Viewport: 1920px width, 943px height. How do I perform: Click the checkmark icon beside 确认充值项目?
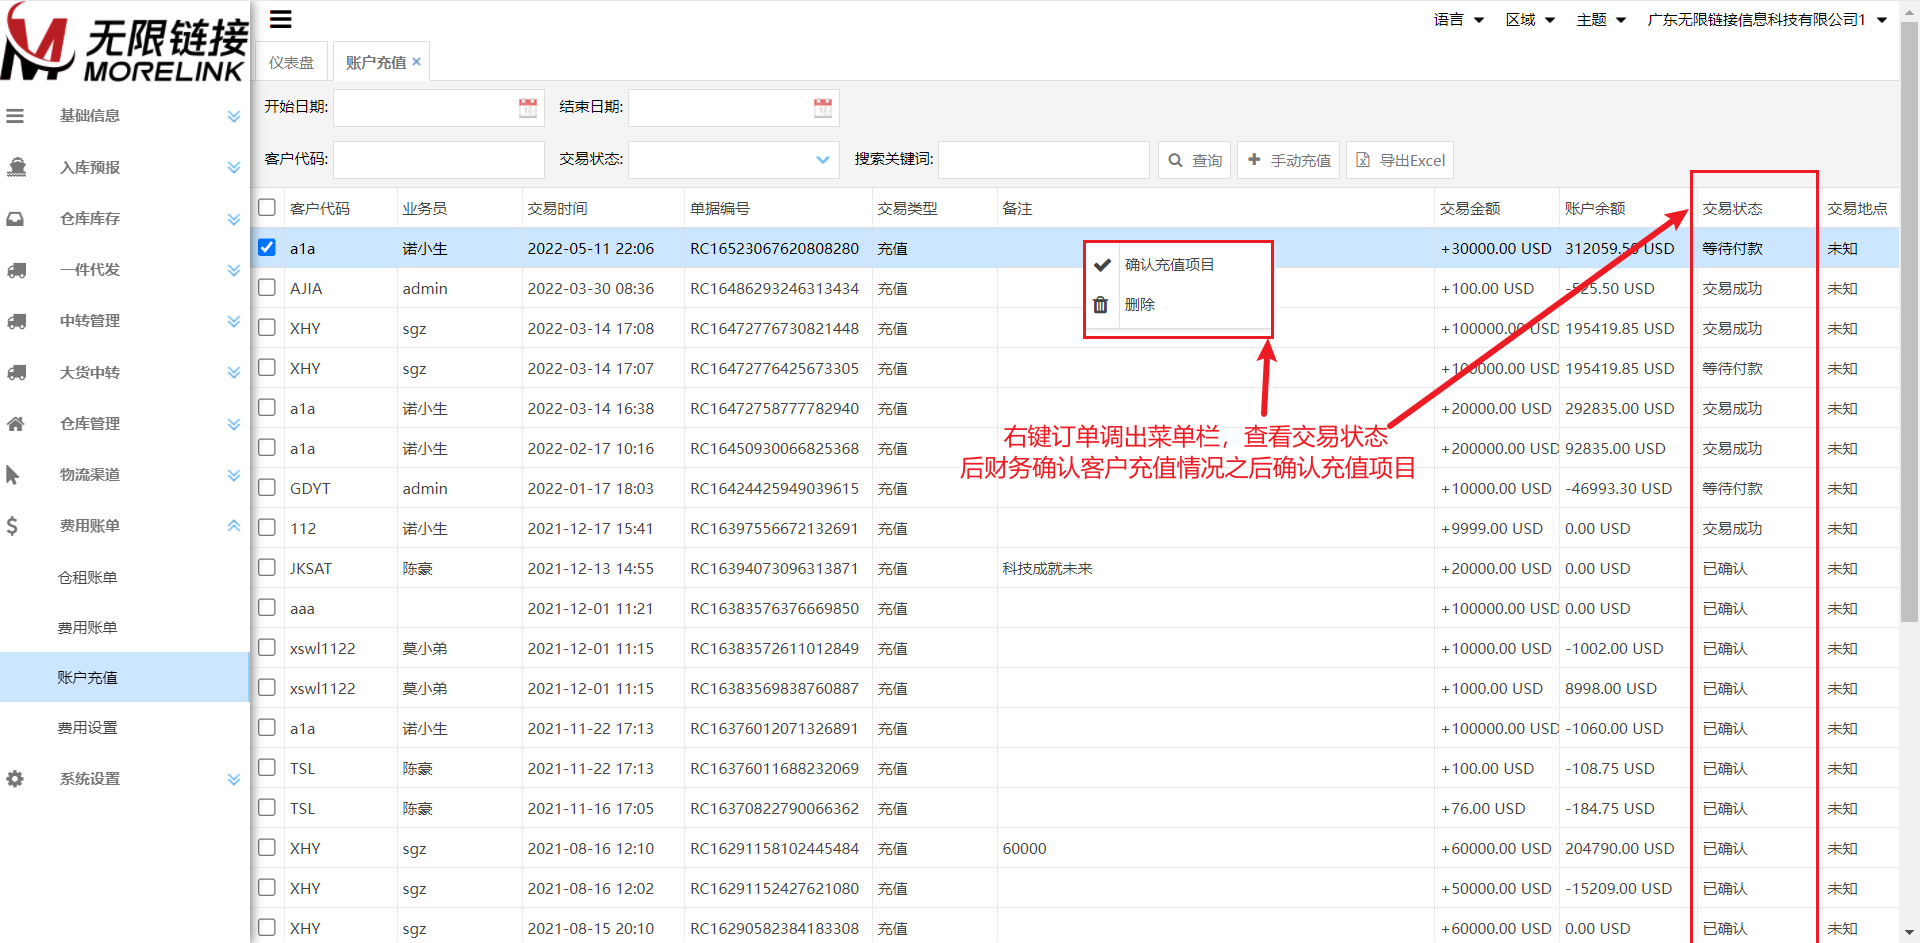pos(1102,265)
